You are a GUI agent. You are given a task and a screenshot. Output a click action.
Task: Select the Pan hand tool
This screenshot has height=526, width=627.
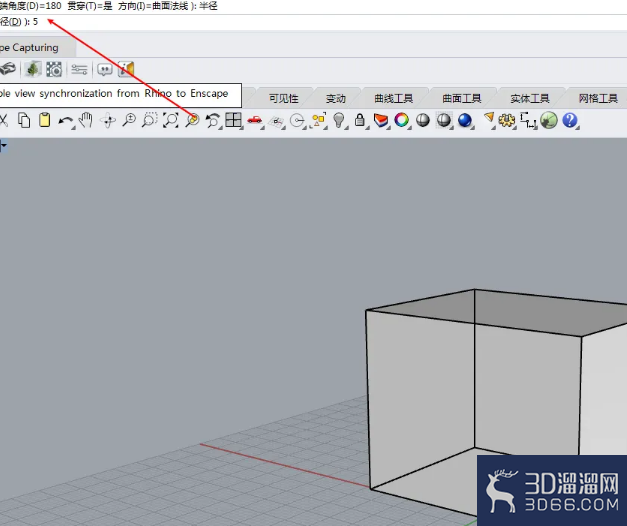86,120
